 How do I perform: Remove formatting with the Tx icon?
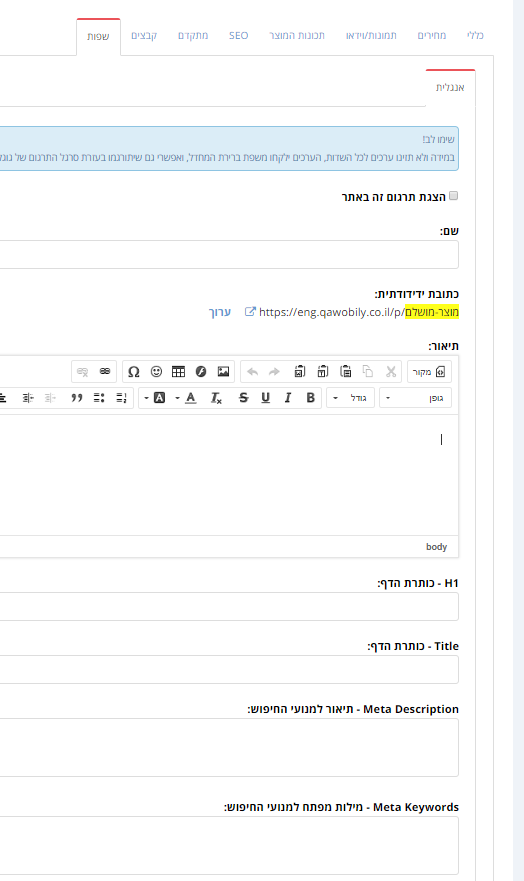[216, 398]
